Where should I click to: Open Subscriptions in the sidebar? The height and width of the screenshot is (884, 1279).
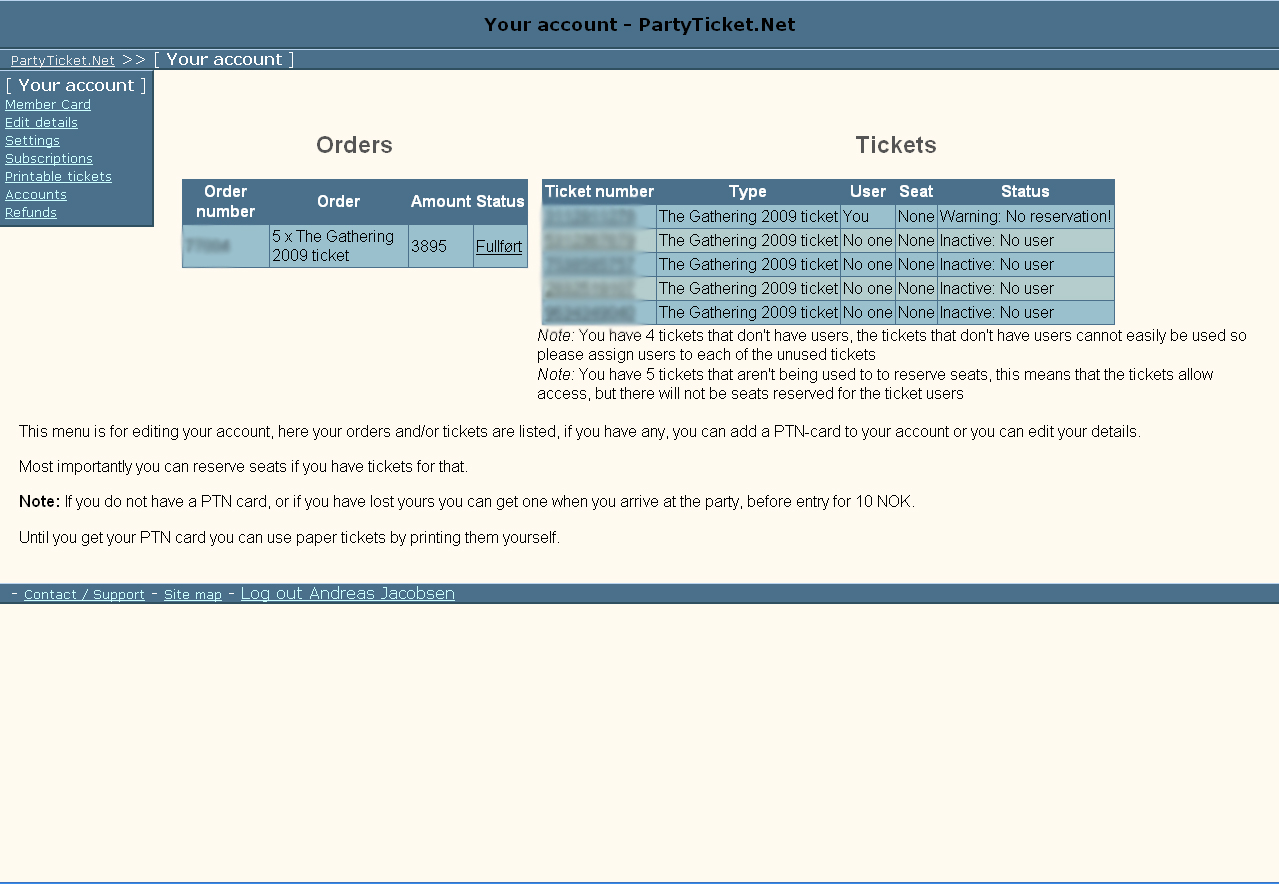pos(49,158)
